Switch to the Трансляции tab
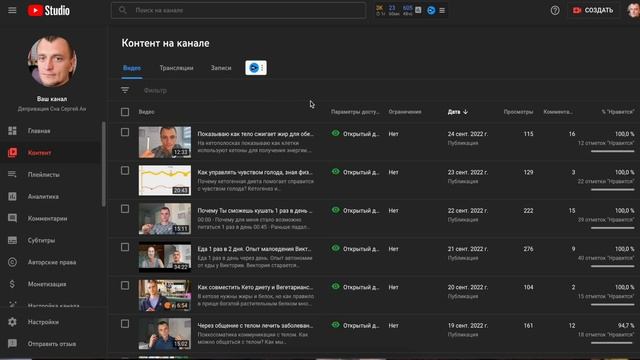This screenshot has height=360, width=640. 176,68
